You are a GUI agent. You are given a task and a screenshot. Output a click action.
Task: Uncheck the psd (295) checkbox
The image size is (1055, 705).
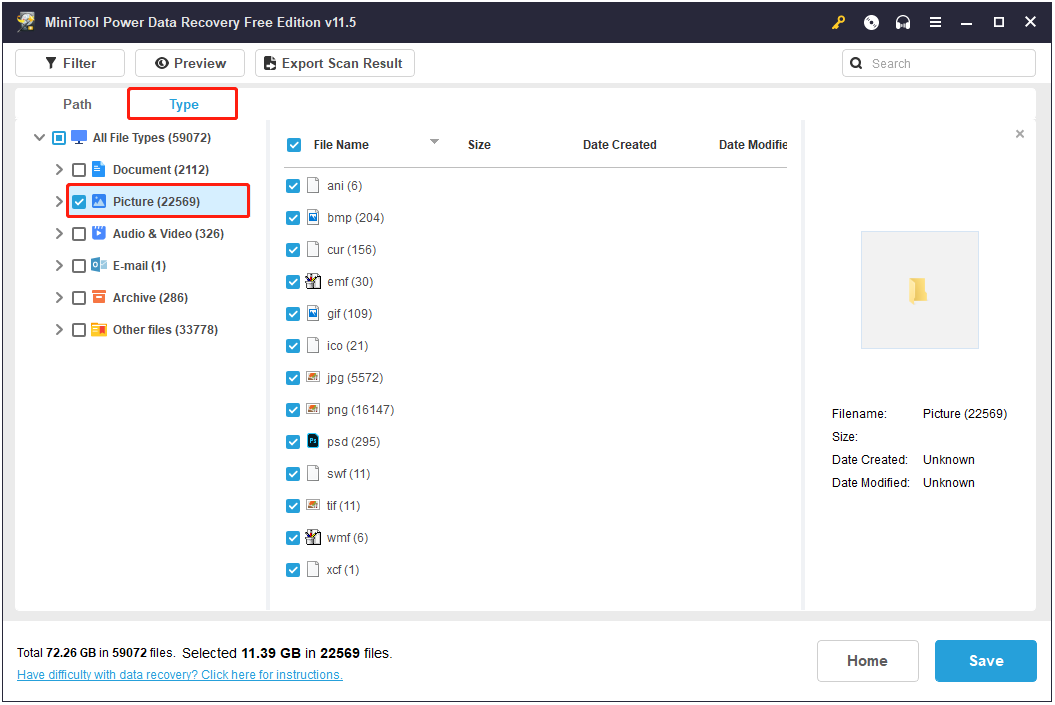(293, 442)
